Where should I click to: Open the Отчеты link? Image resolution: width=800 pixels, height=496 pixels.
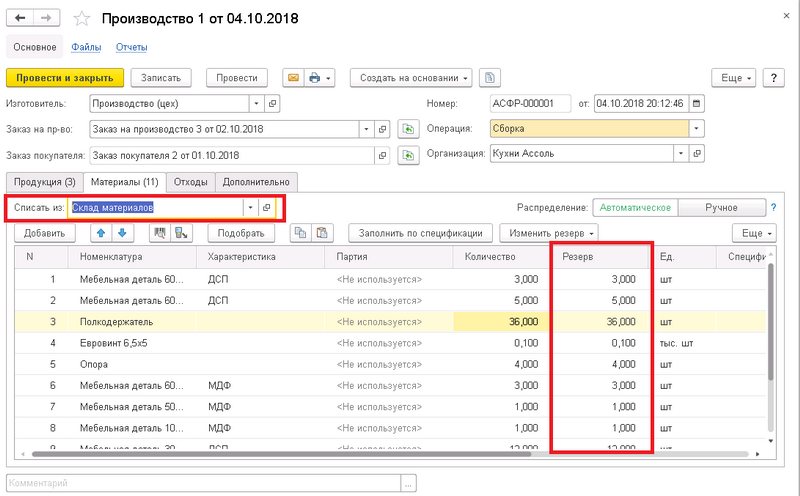131,47
